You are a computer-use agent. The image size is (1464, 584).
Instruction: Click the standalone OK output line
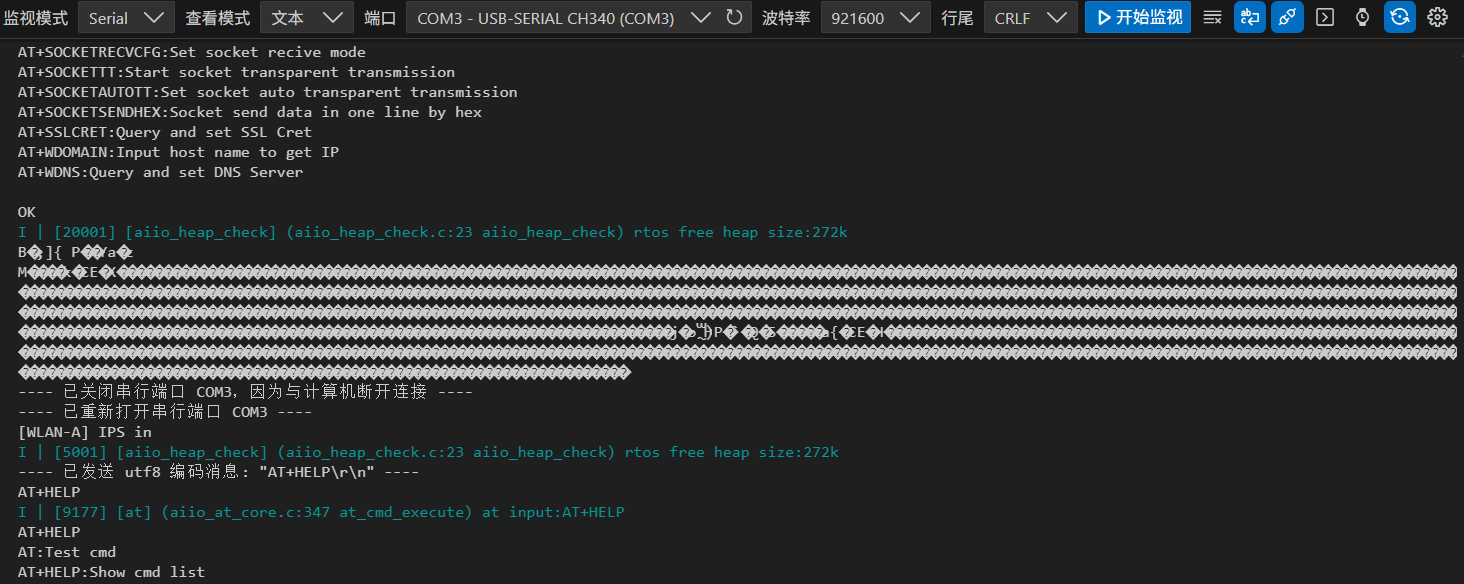tap(27, 212)
